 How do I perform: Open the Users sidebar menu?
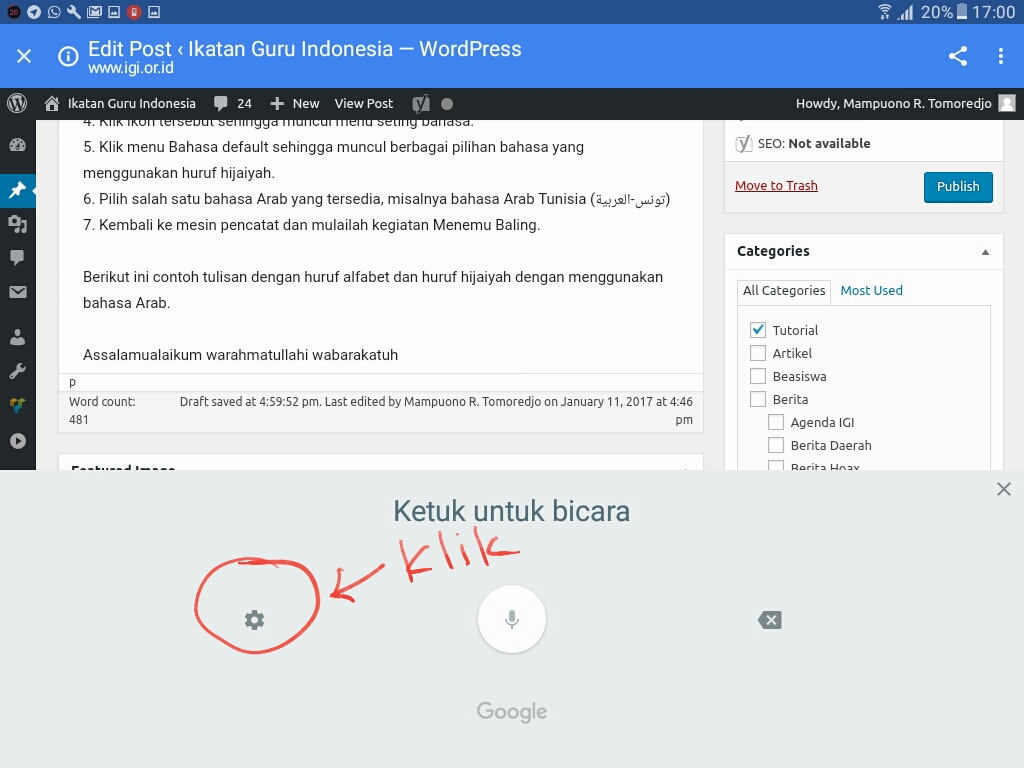pos(17,336)
